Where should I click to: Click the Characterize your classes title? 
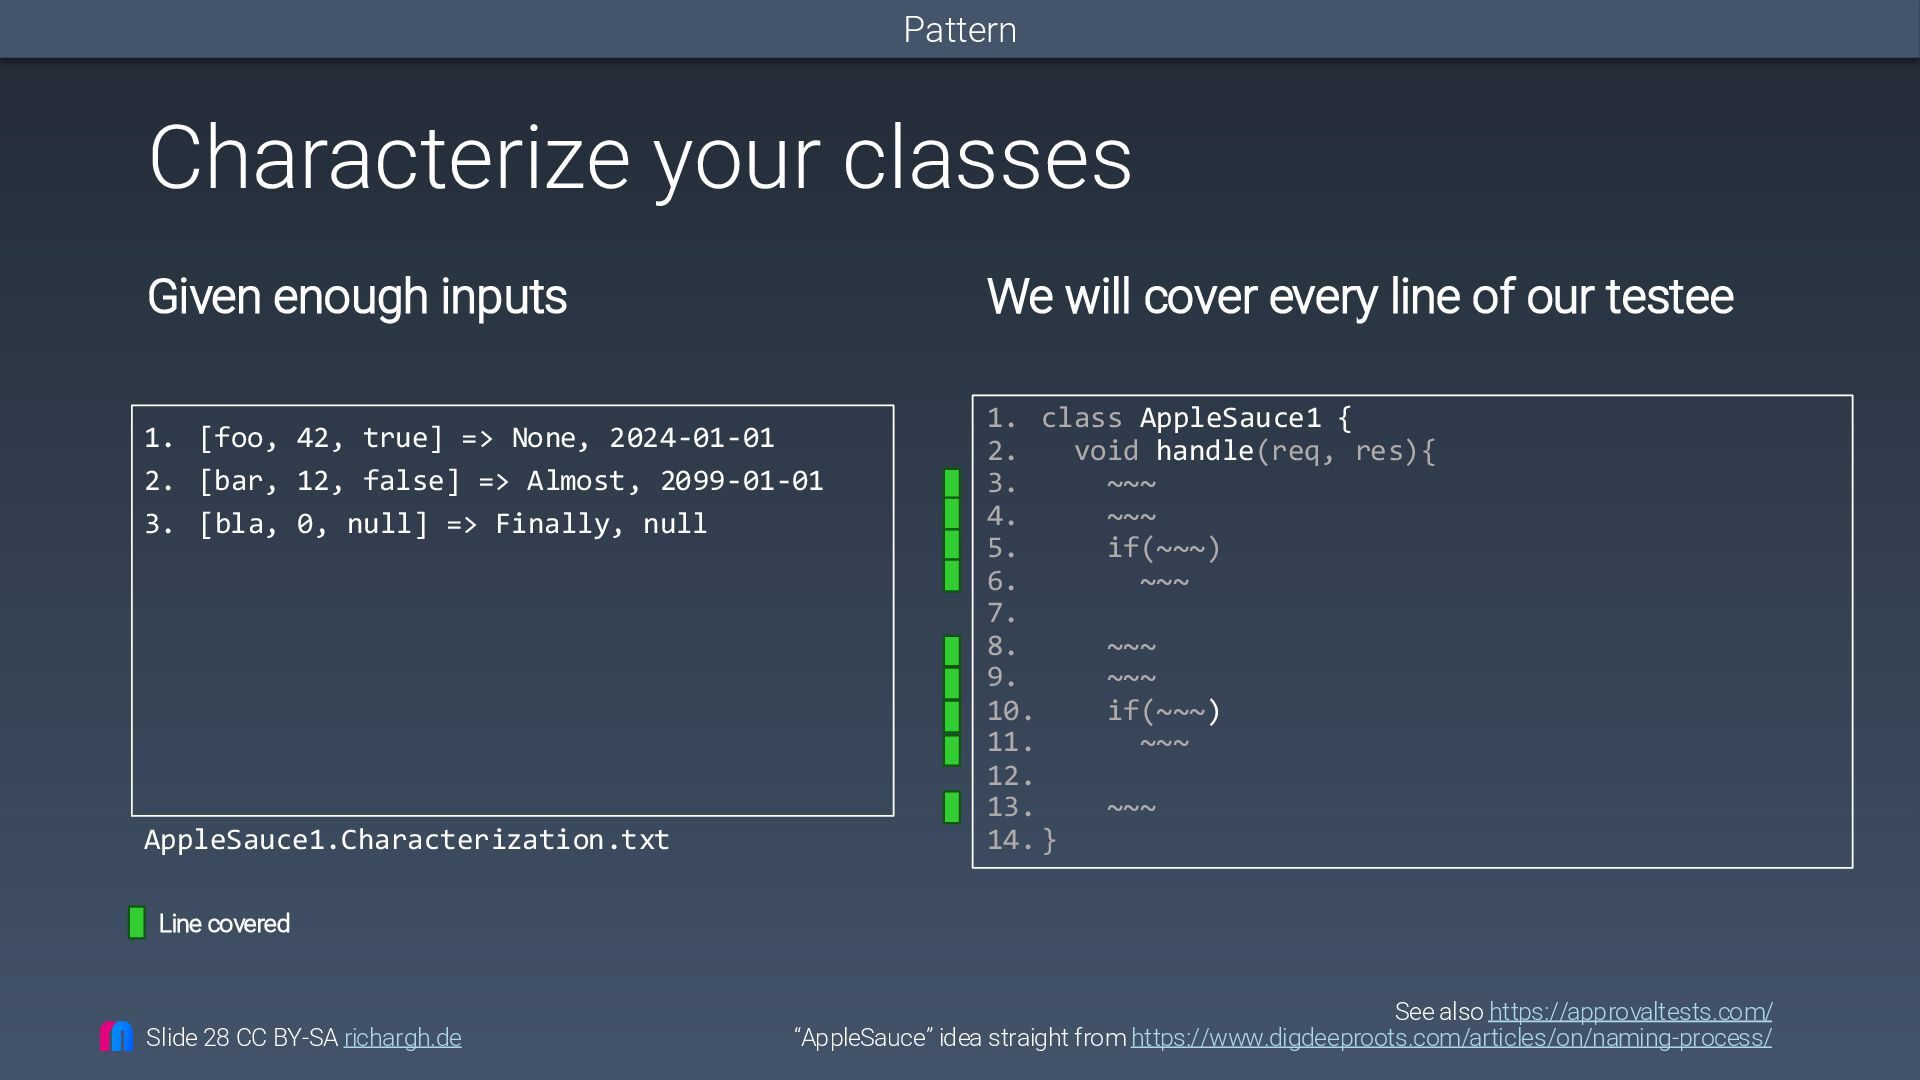[640, 158]
